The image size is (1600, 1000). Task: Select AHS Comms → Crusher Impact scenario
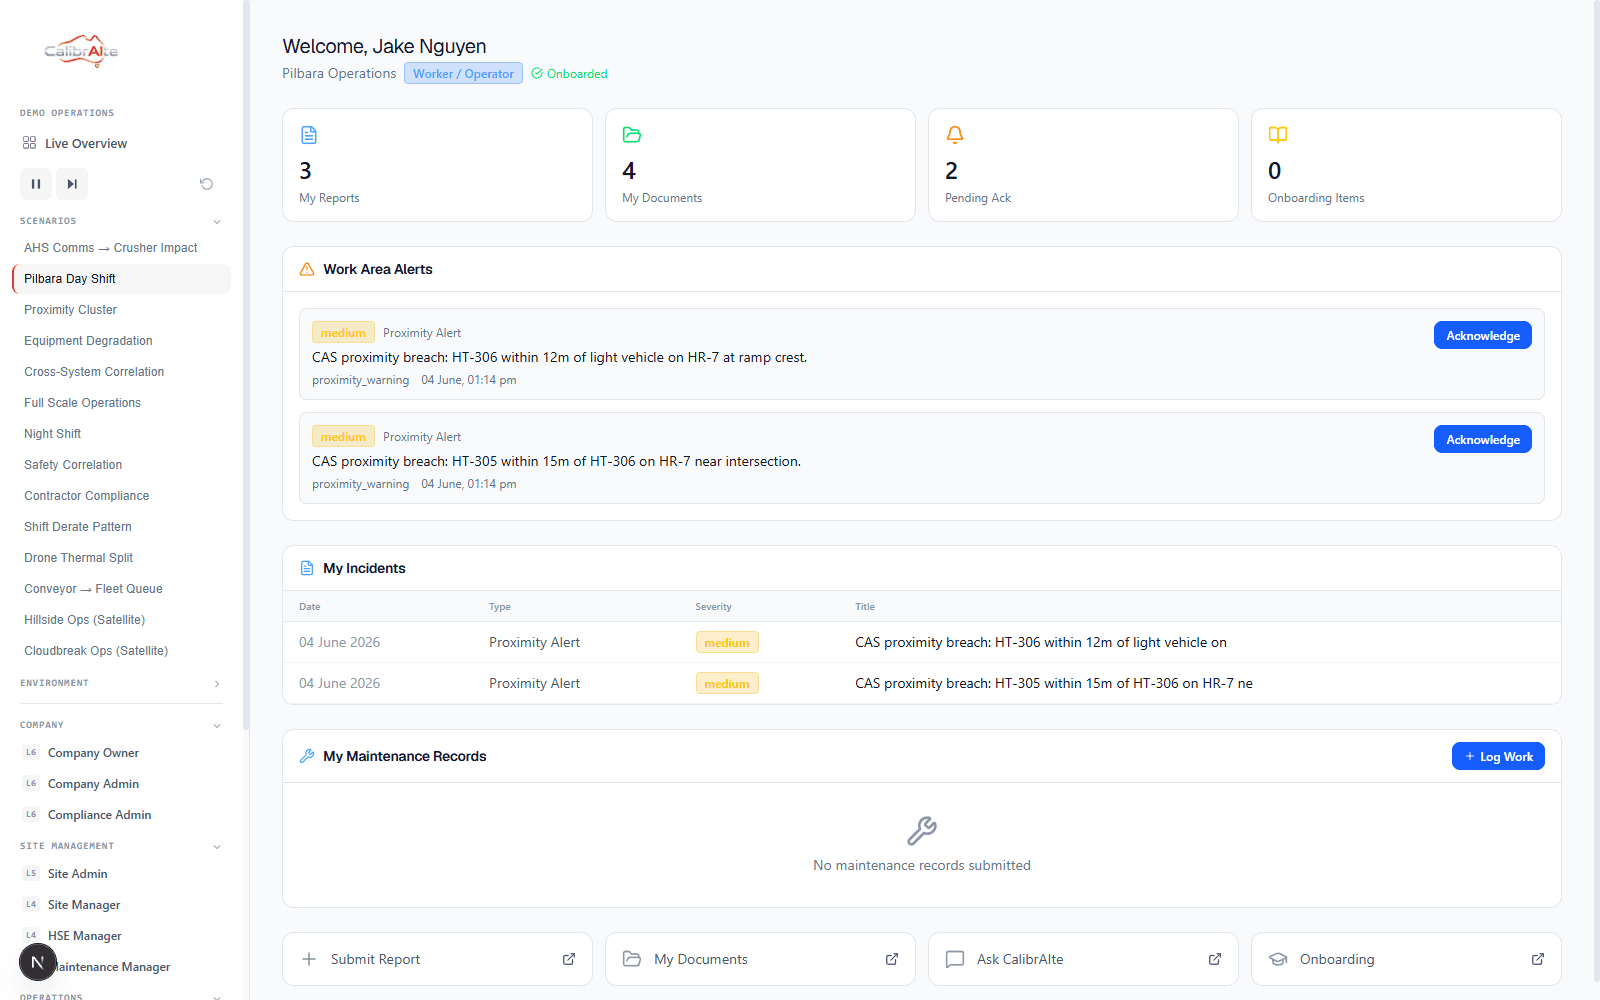[121, 248]
